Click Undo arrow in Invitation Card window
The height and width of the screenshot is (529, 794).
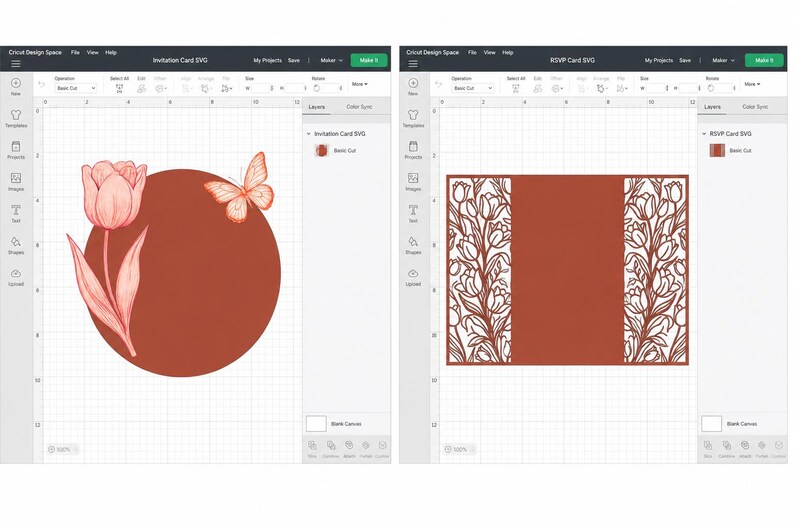click(42, 85)
